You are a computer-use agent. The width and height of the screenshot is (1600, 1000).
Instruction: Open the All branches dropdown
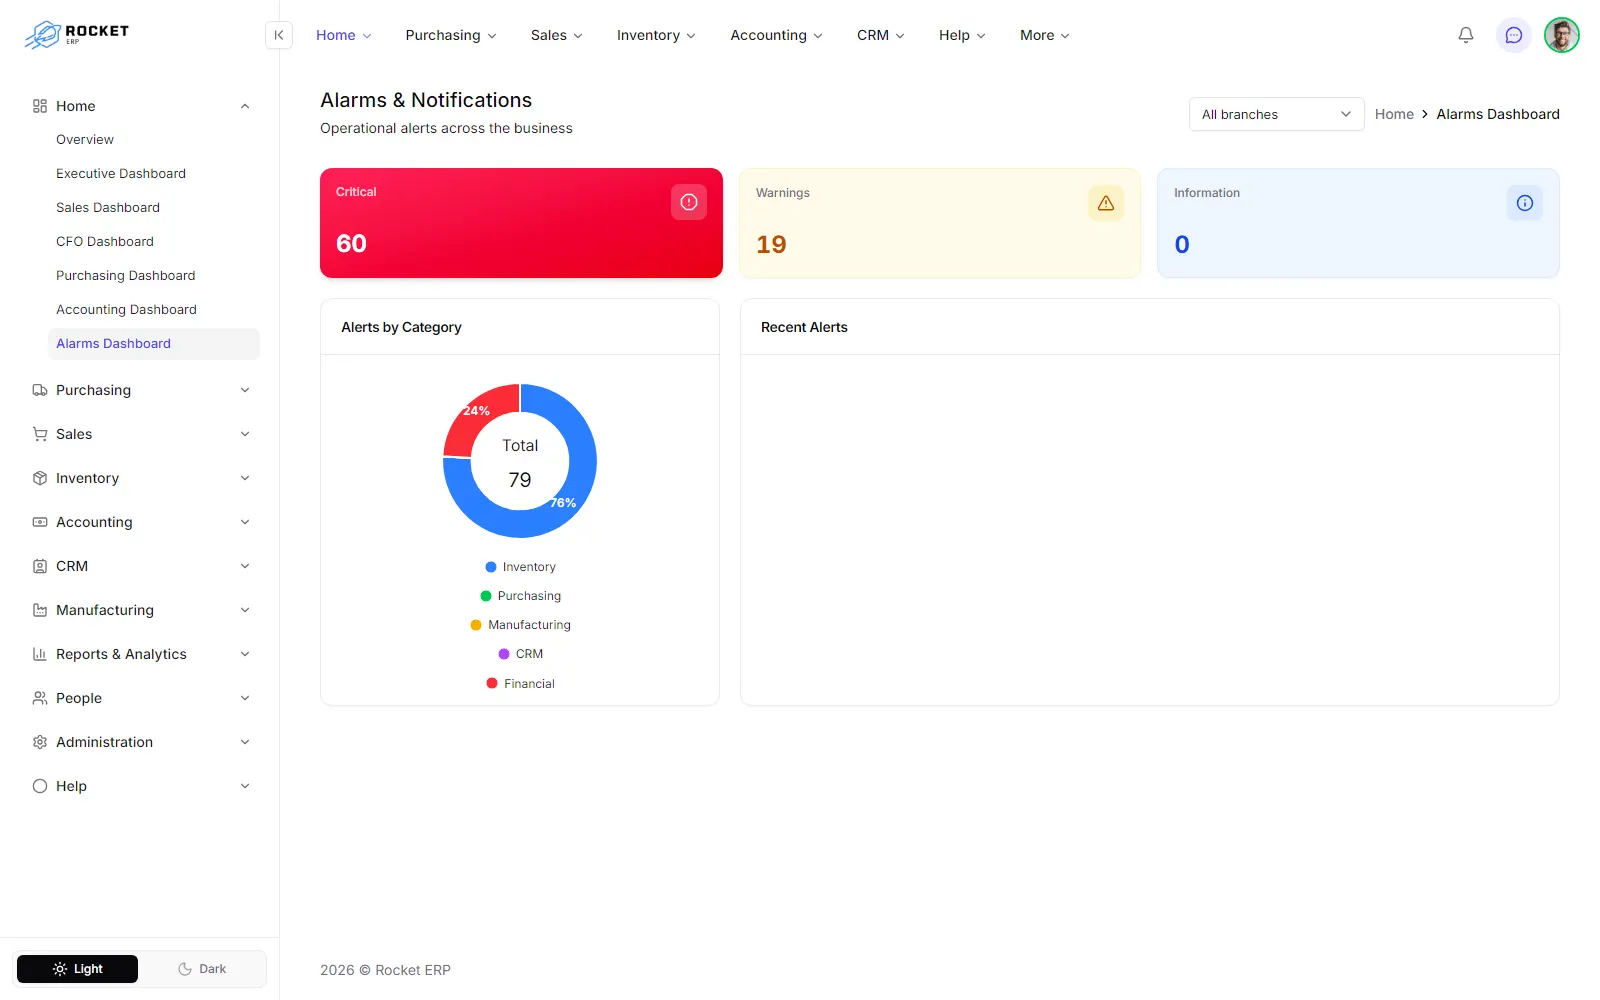[x=1276, y=114]
